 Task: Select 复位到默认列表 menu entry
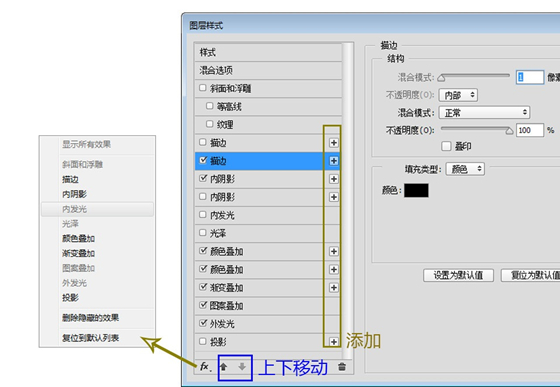[x=91, y=338]
